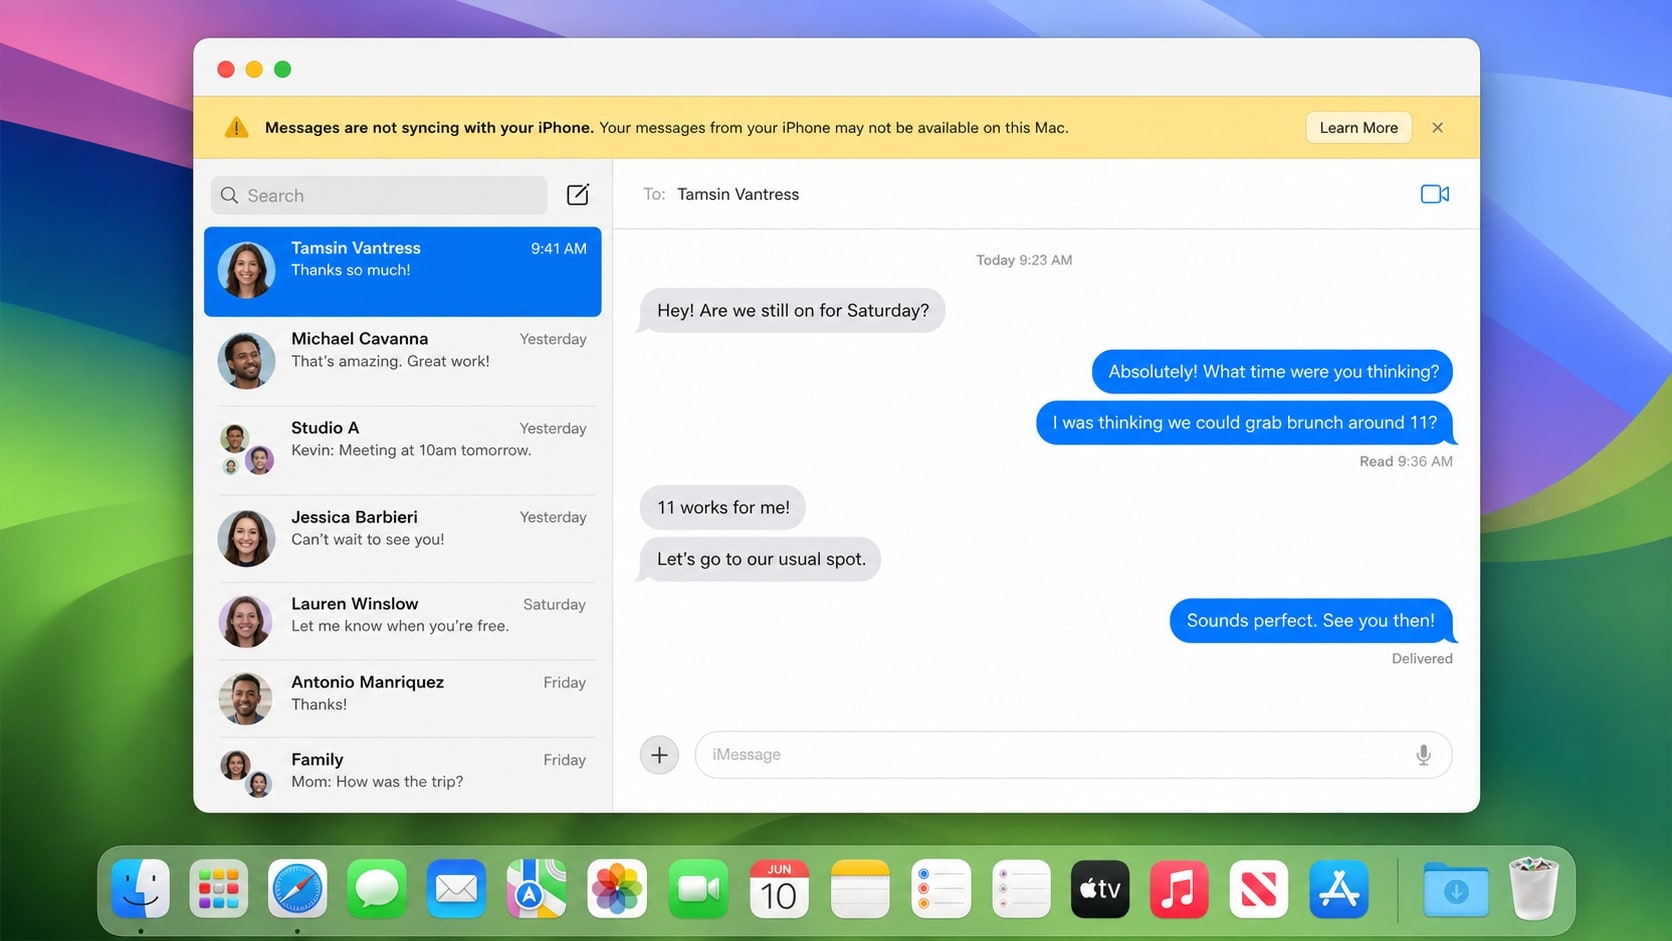Screen dimensions: 1672x941
Task: Click the brunch around 11 message bubble
Action: click(1245, 422)
